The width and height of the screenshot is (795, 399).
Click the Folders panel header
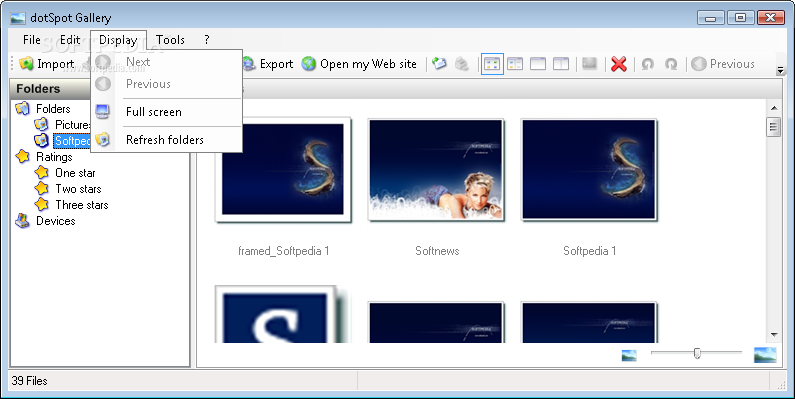51,89
